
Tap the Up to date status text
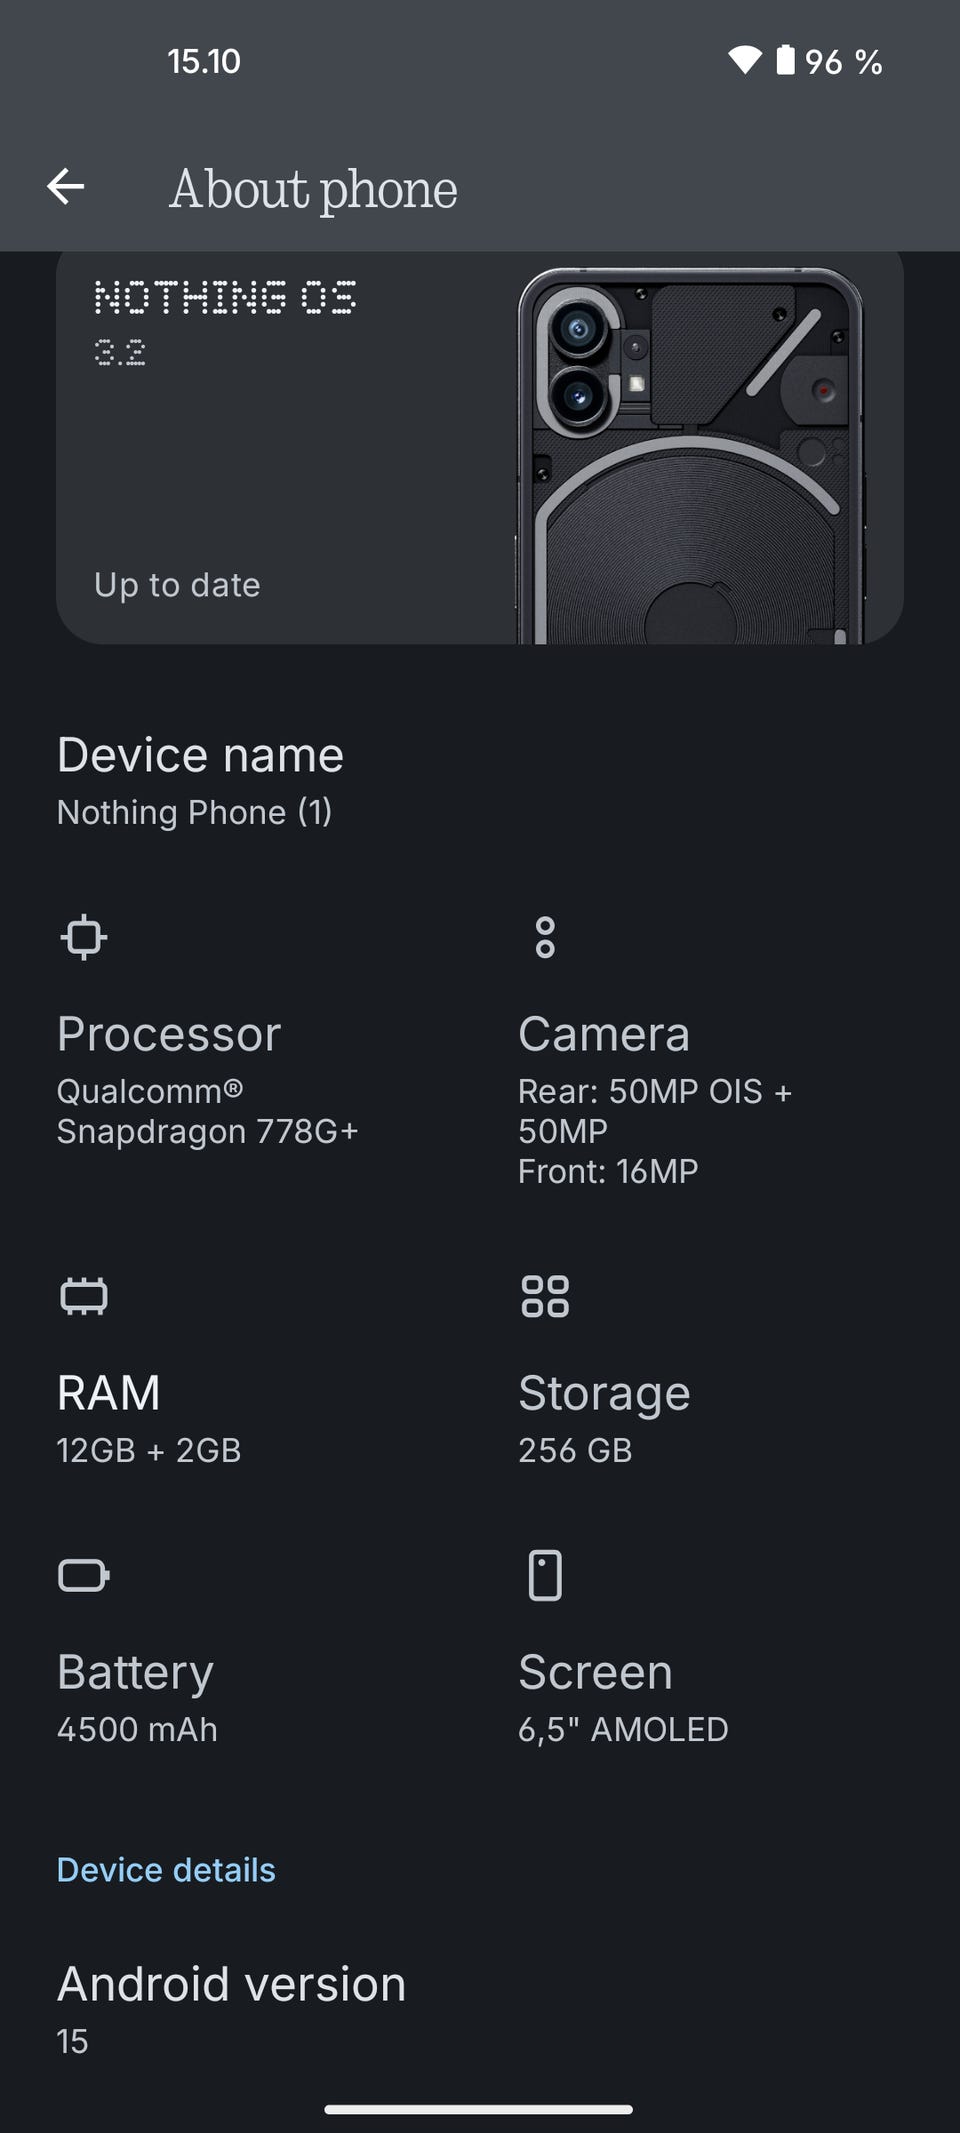pos(177,585)
